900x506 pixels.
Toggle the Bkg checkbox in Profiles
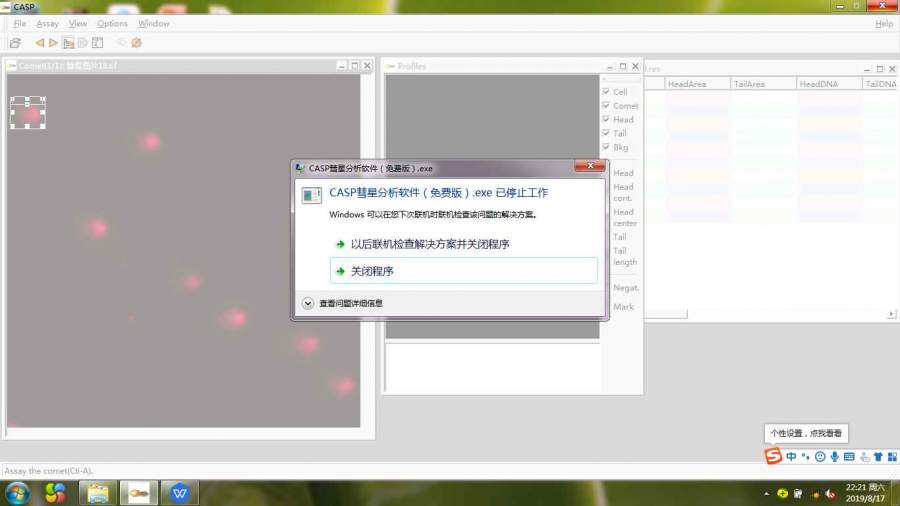[x=606, y=147]
